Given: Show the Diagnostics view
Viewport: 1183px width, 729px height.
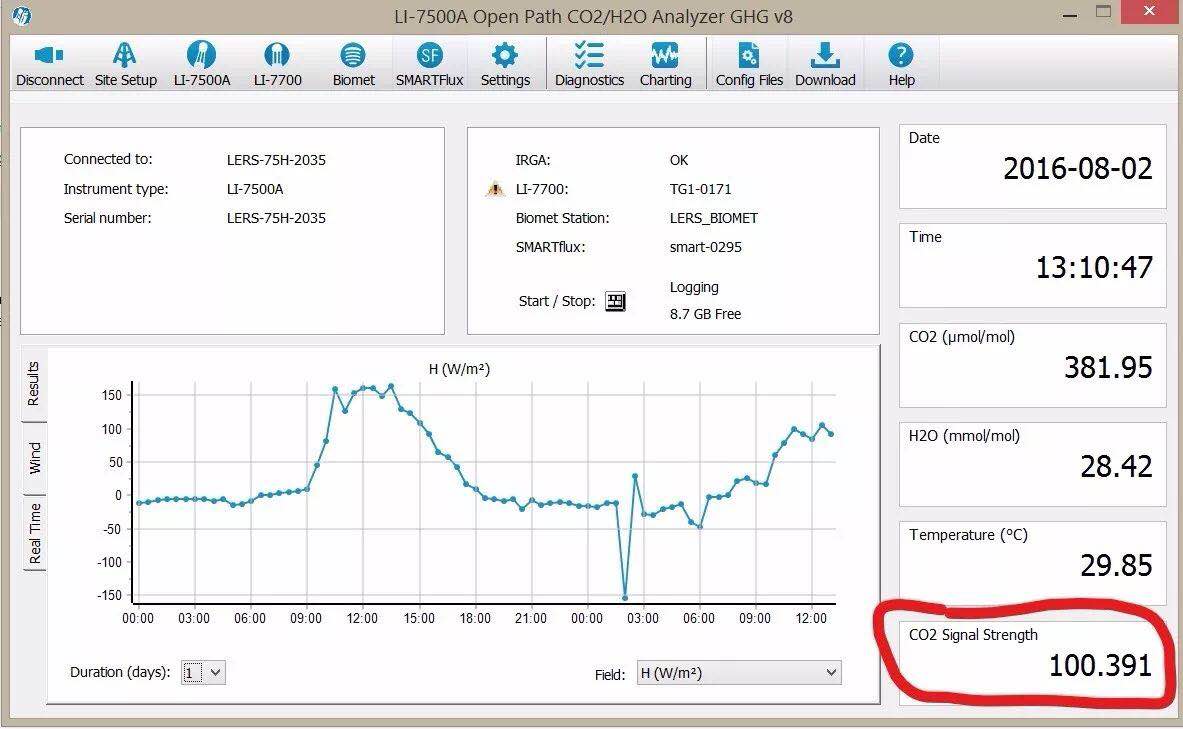Looking at the screenshot, I should point(589,64).
